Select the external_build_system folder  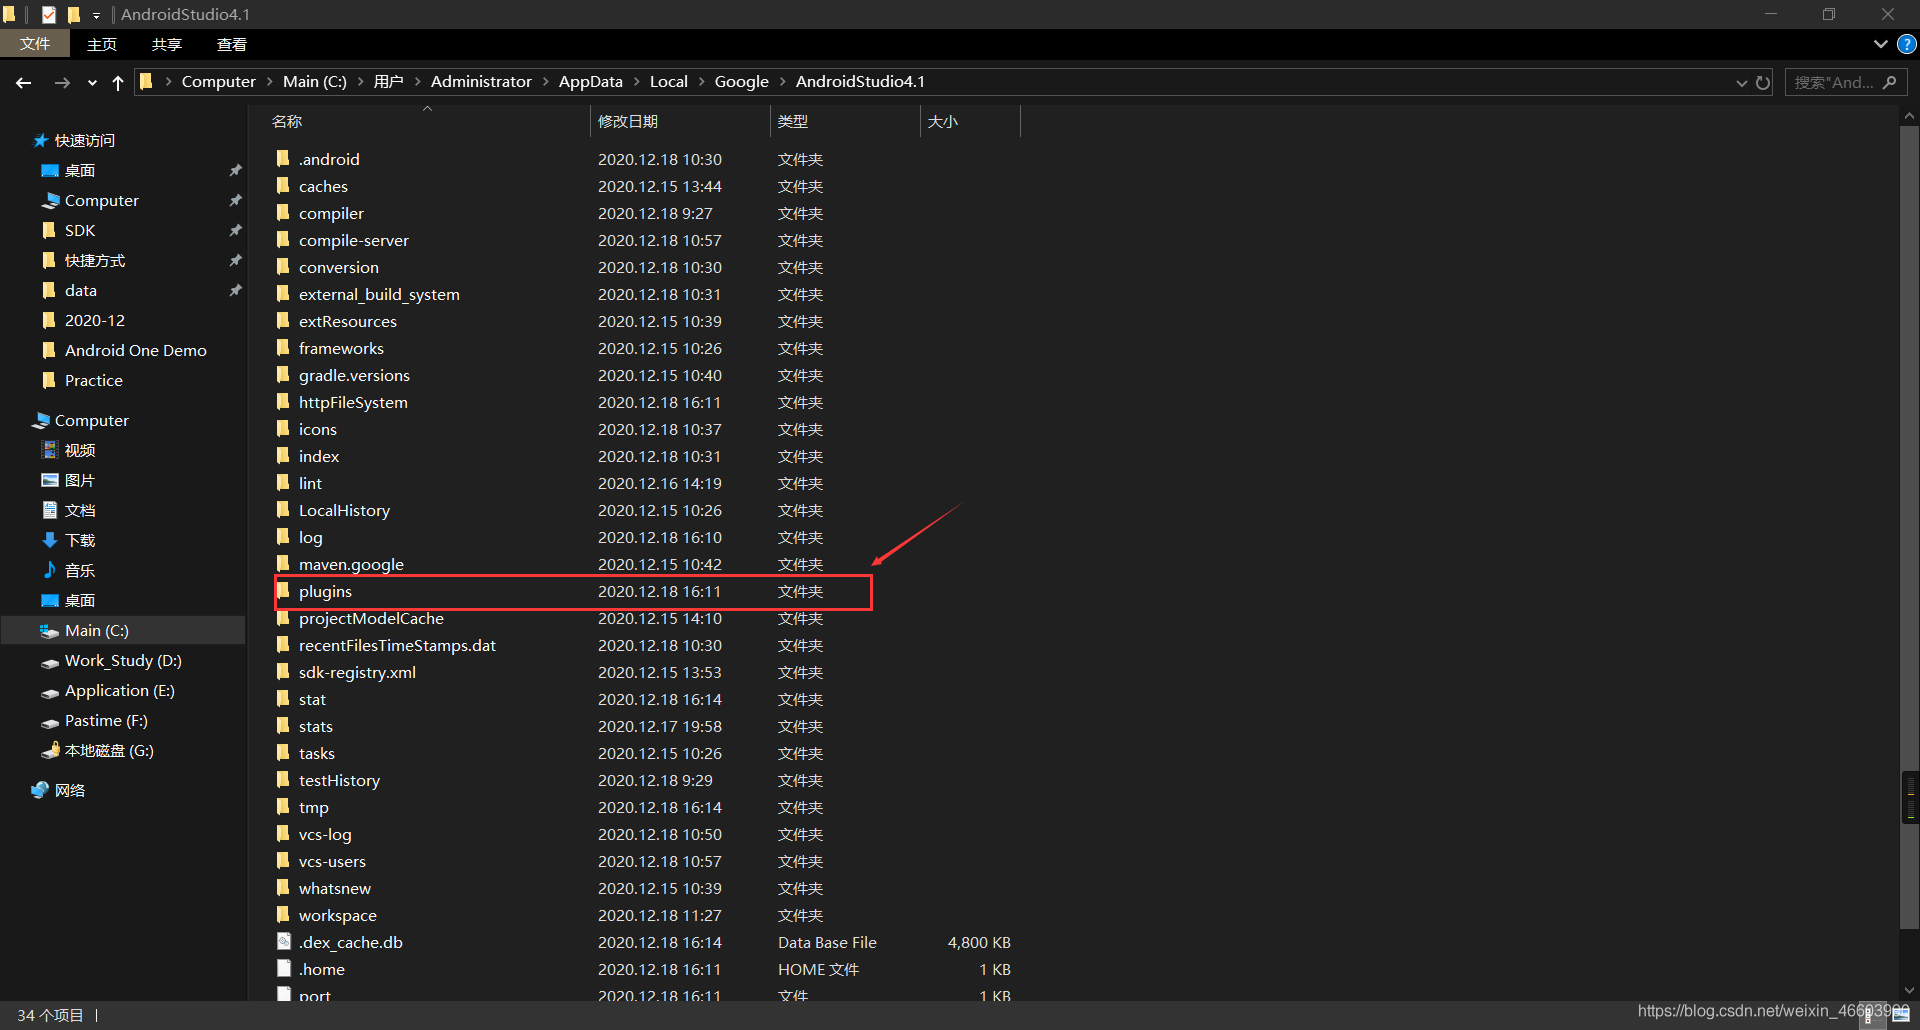click(379, 294)
